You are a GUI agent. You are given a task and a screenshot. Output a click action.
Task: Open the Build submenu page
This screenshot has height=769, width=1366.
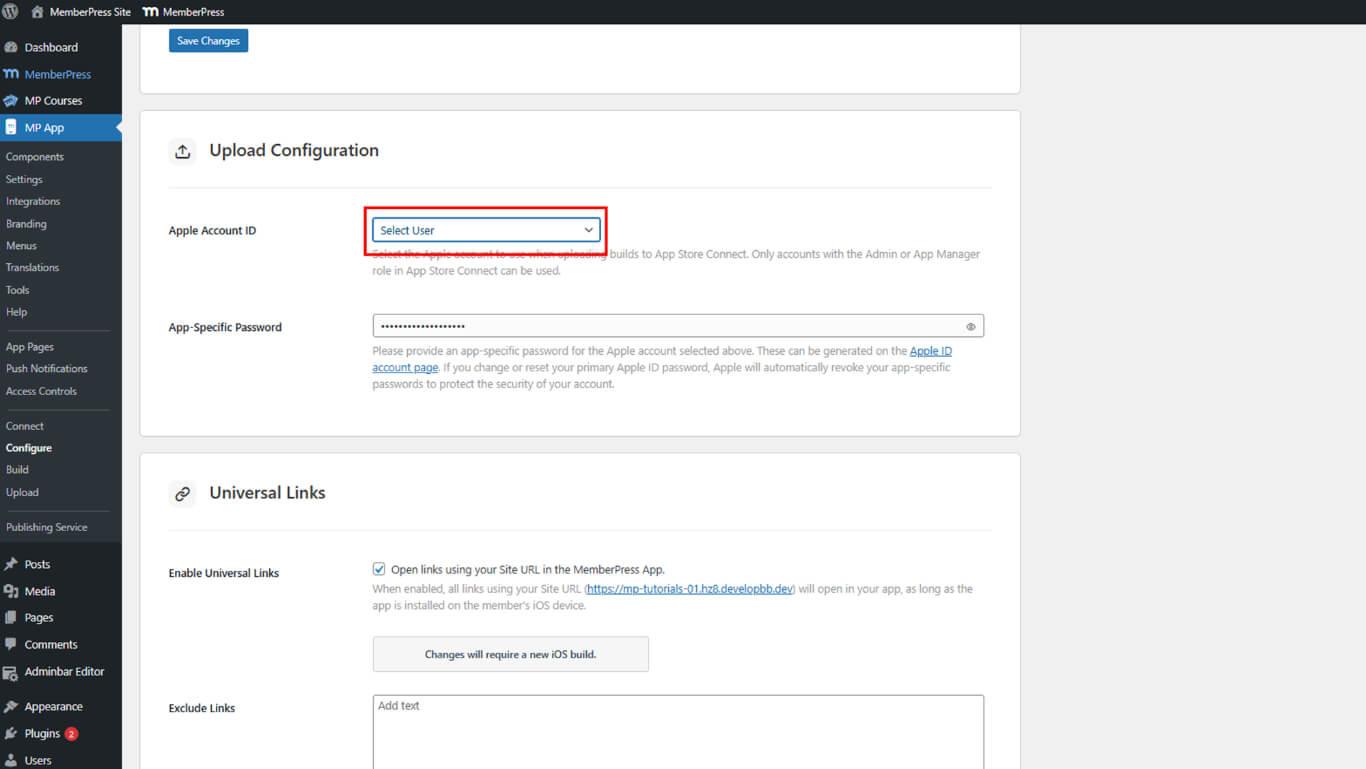pos(17,470)
